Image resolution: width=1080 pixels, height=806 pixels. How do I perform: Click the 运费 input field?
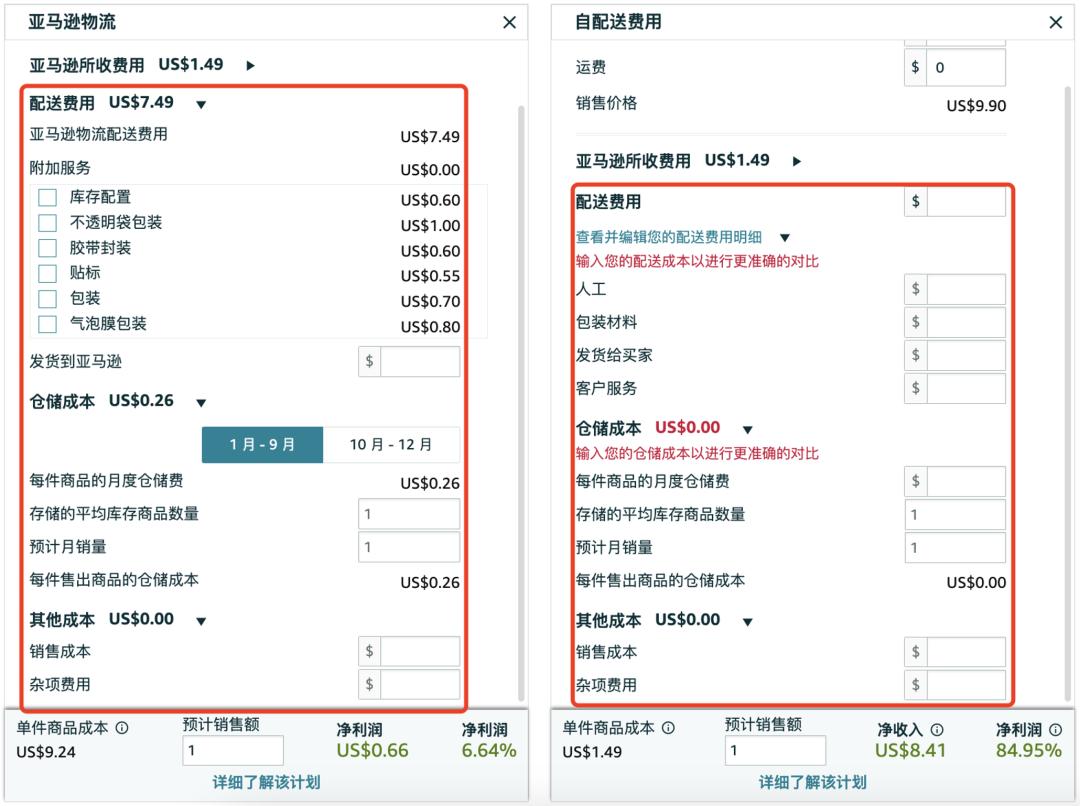[966, 67]
